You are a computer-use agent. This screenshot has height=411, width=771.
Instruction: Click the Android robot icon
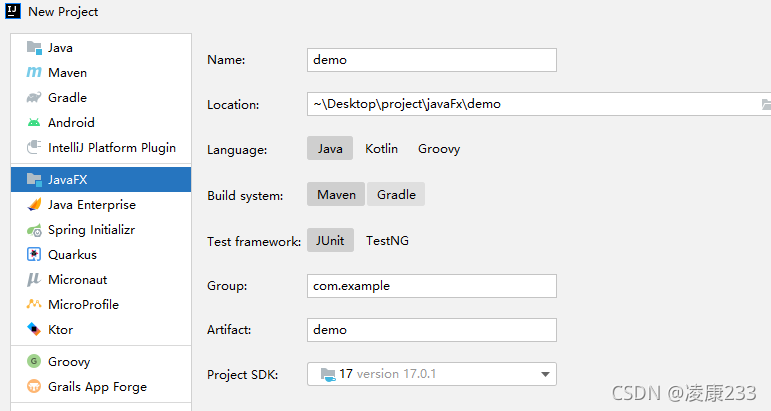coord(34,122)
